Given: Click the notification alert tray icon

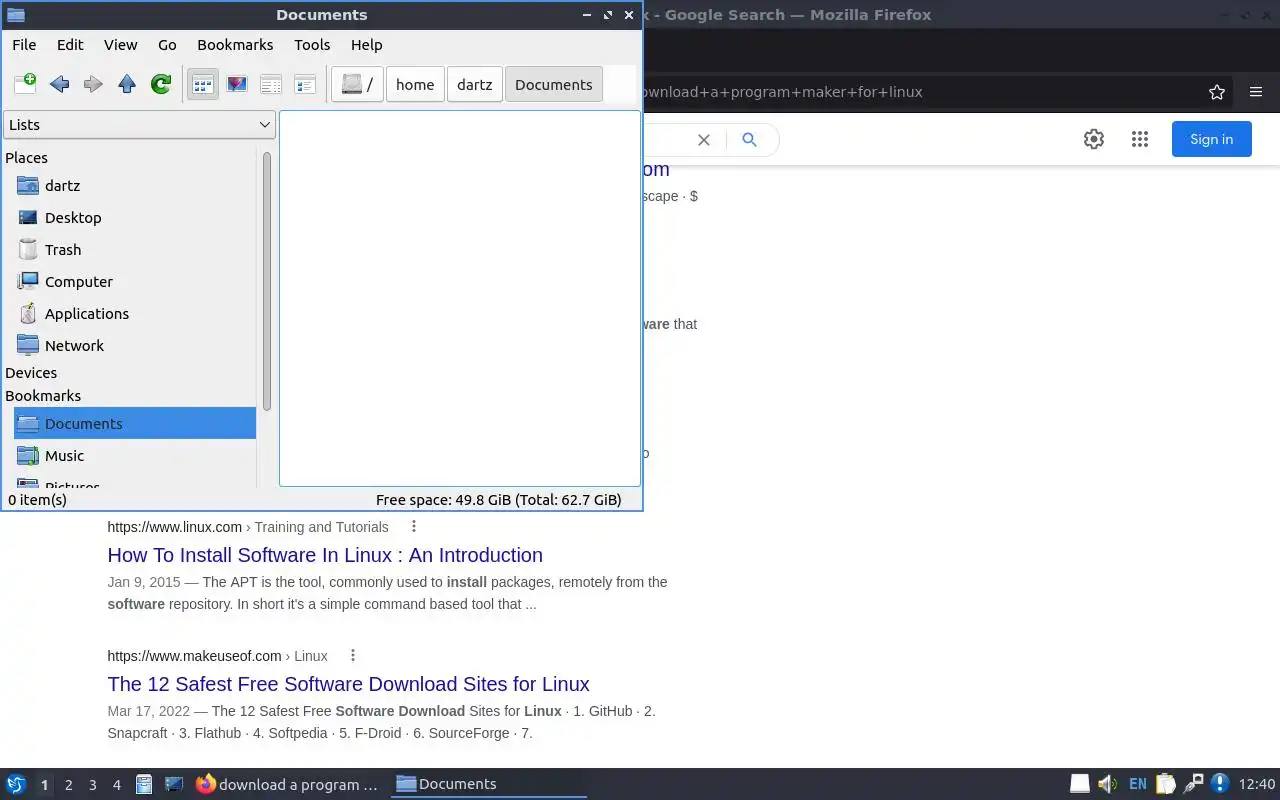Looking at the screenshot, I should point(1220,784).
